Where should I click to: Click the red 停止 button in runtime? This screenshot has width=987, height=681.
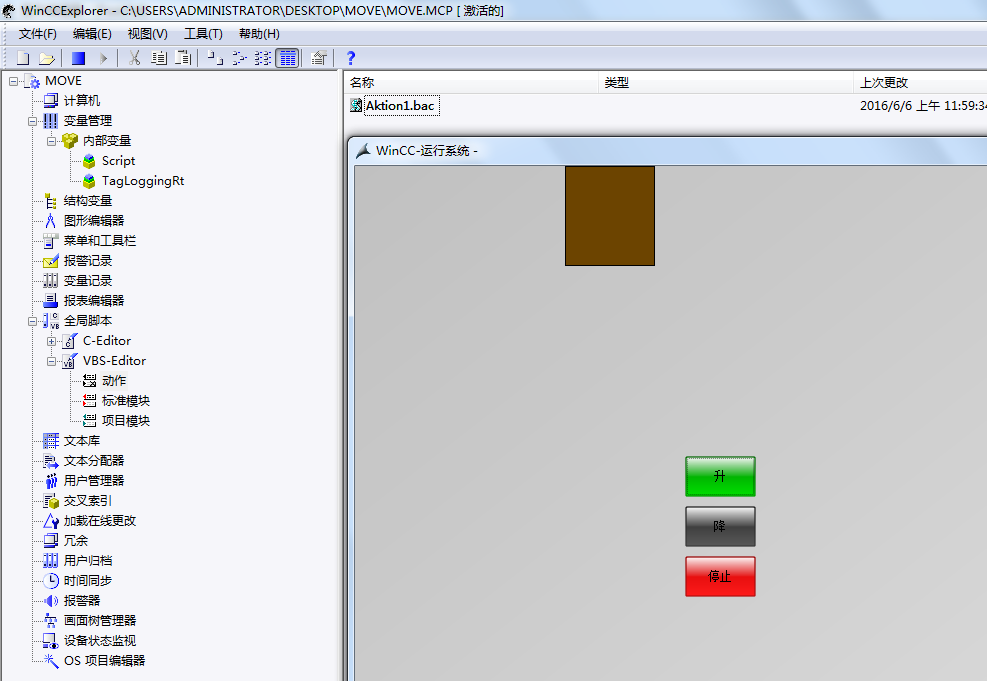click(x=720, y=576)
